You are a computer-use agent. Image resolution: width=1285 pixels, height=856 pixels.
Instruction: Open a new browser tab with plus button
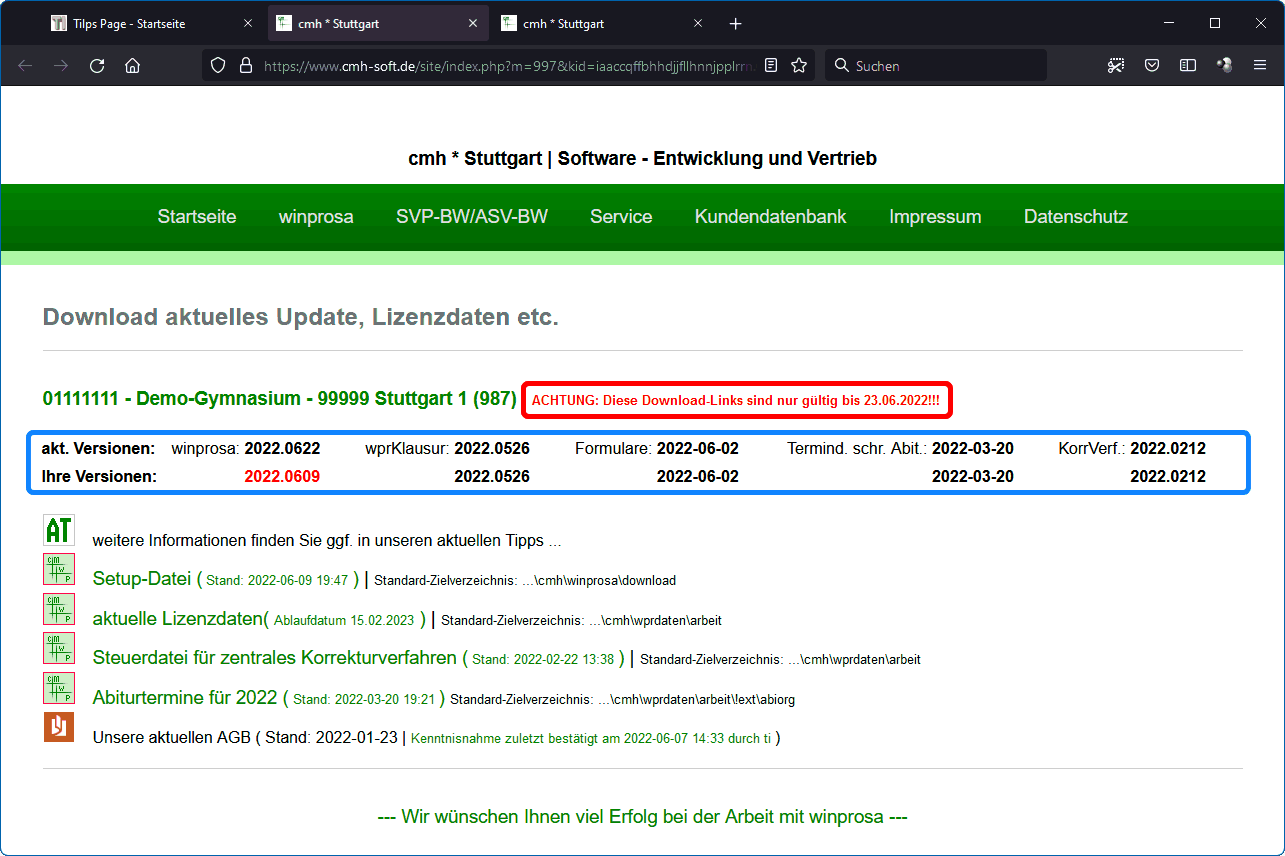736,24
